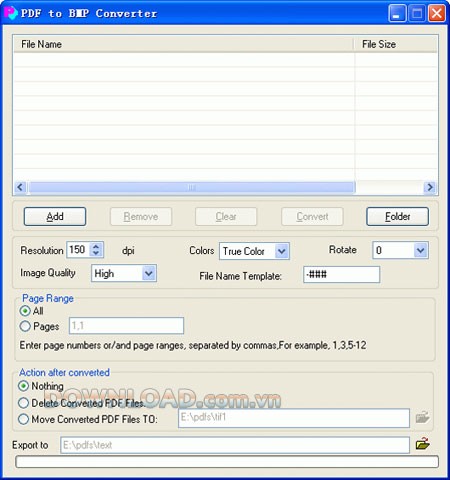Select the All page range radio button
The width and height of the screenshot is (450, 480).
[x=25, y=311]
